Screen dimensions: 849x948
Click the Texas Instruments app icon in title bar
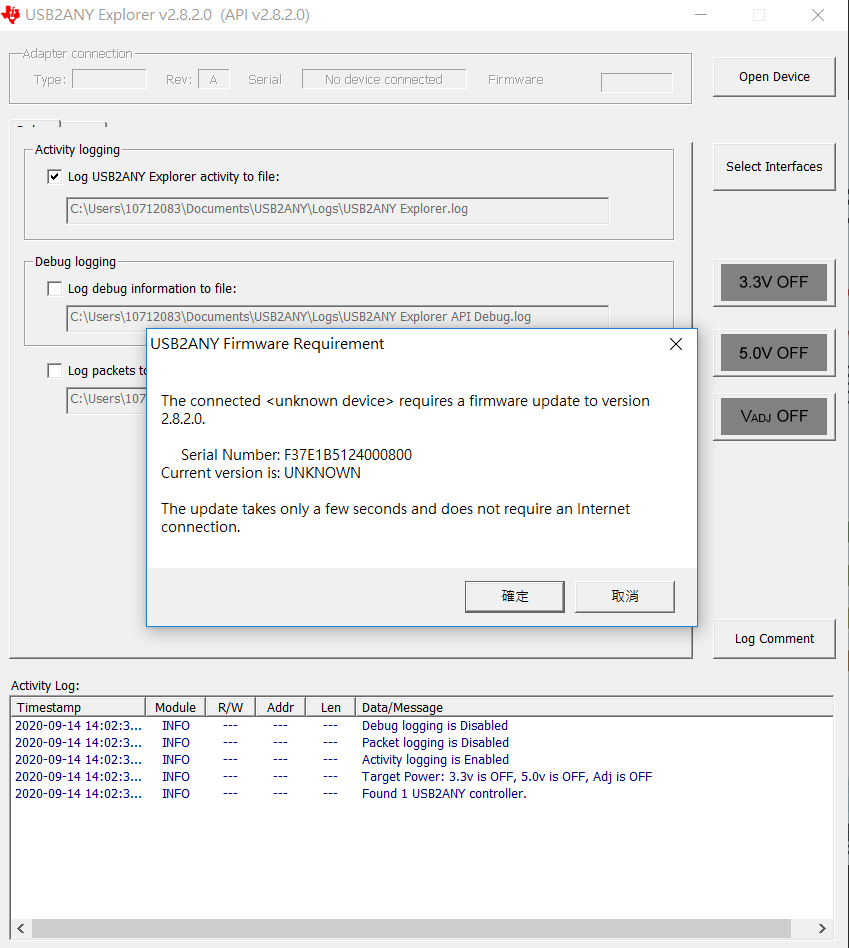(10, 15)
